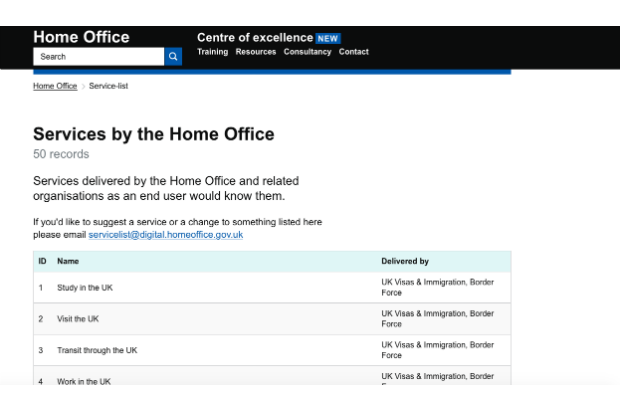Open the Training menu item
Image resolution: width=620 pixels, height=410 pixels.
click(x=213, y=52)
